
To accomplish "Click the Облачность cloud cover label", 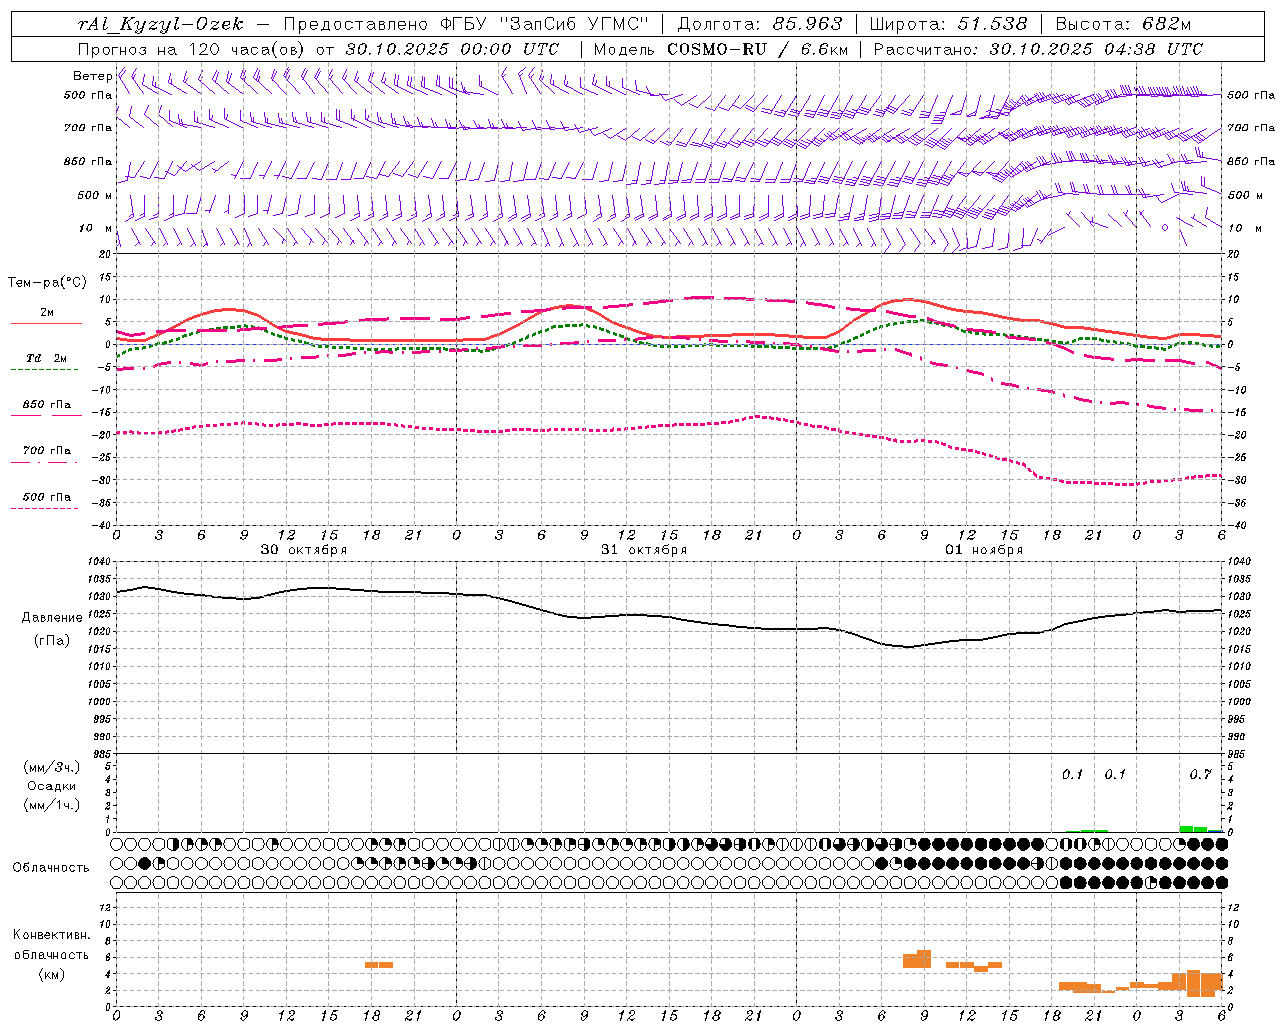I will click(x=51, y=868).
